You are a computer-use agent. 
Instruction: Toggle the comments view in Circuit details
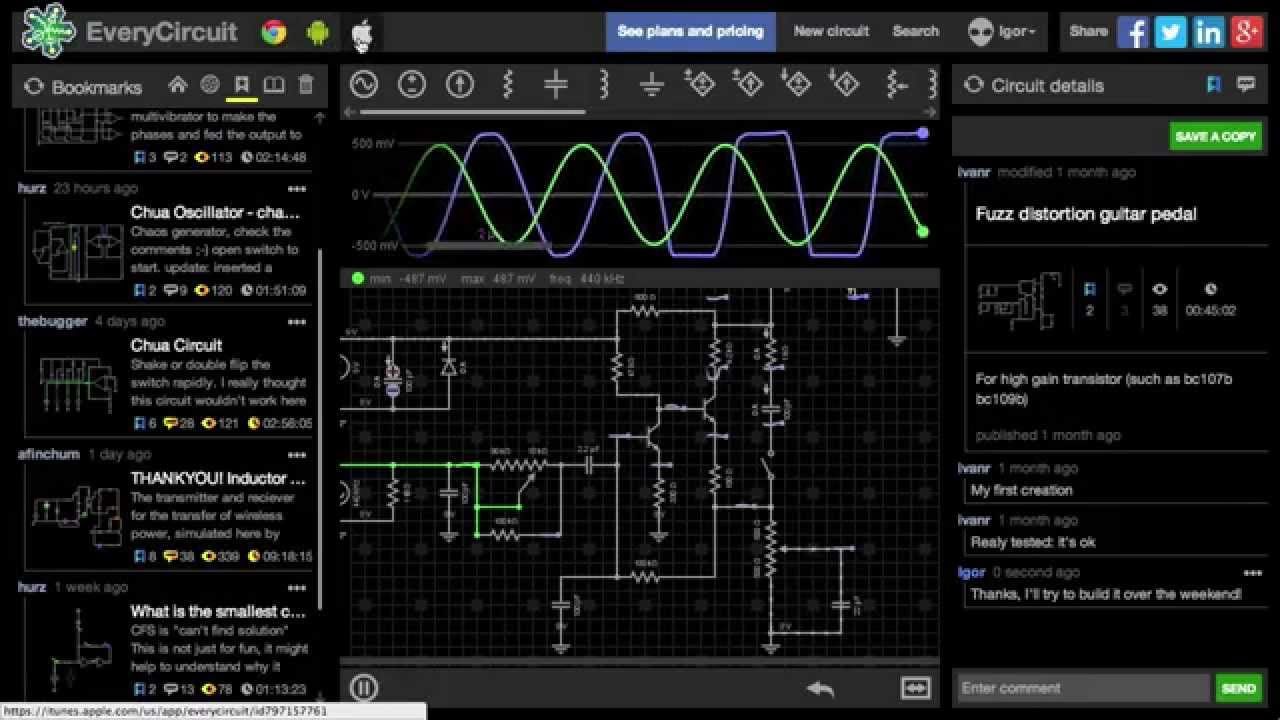click(x=1246, y=85)
